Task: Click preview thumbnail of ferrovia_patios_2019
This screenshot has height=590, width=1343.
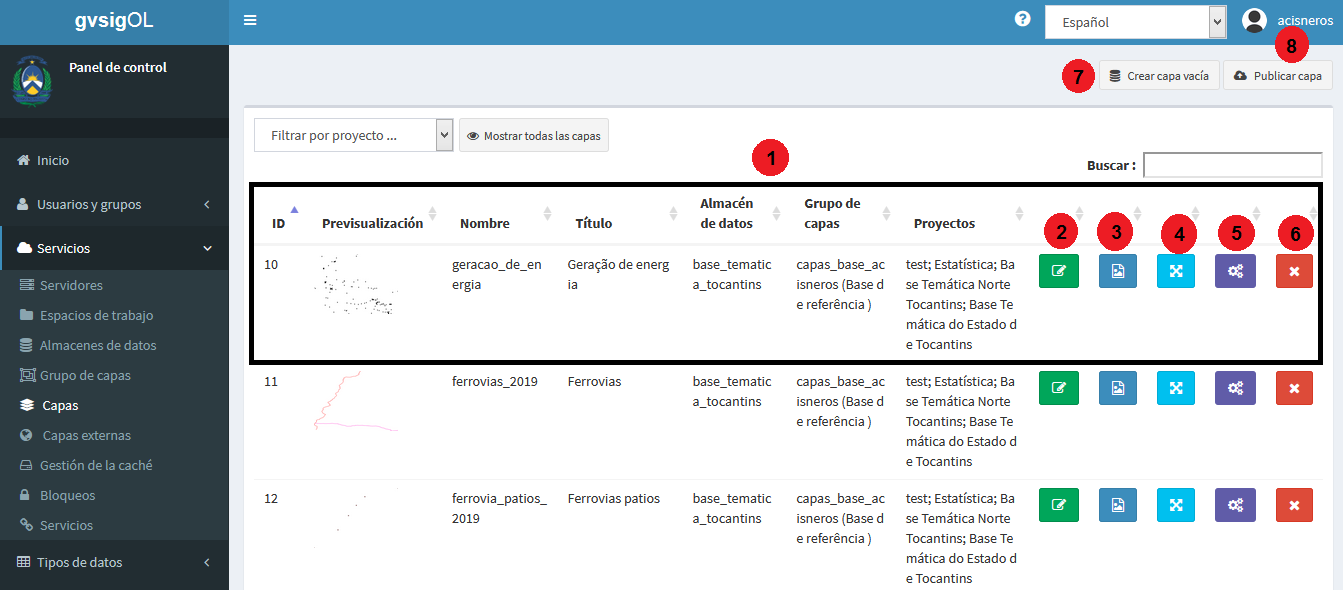Action: (x=357, y=518)
